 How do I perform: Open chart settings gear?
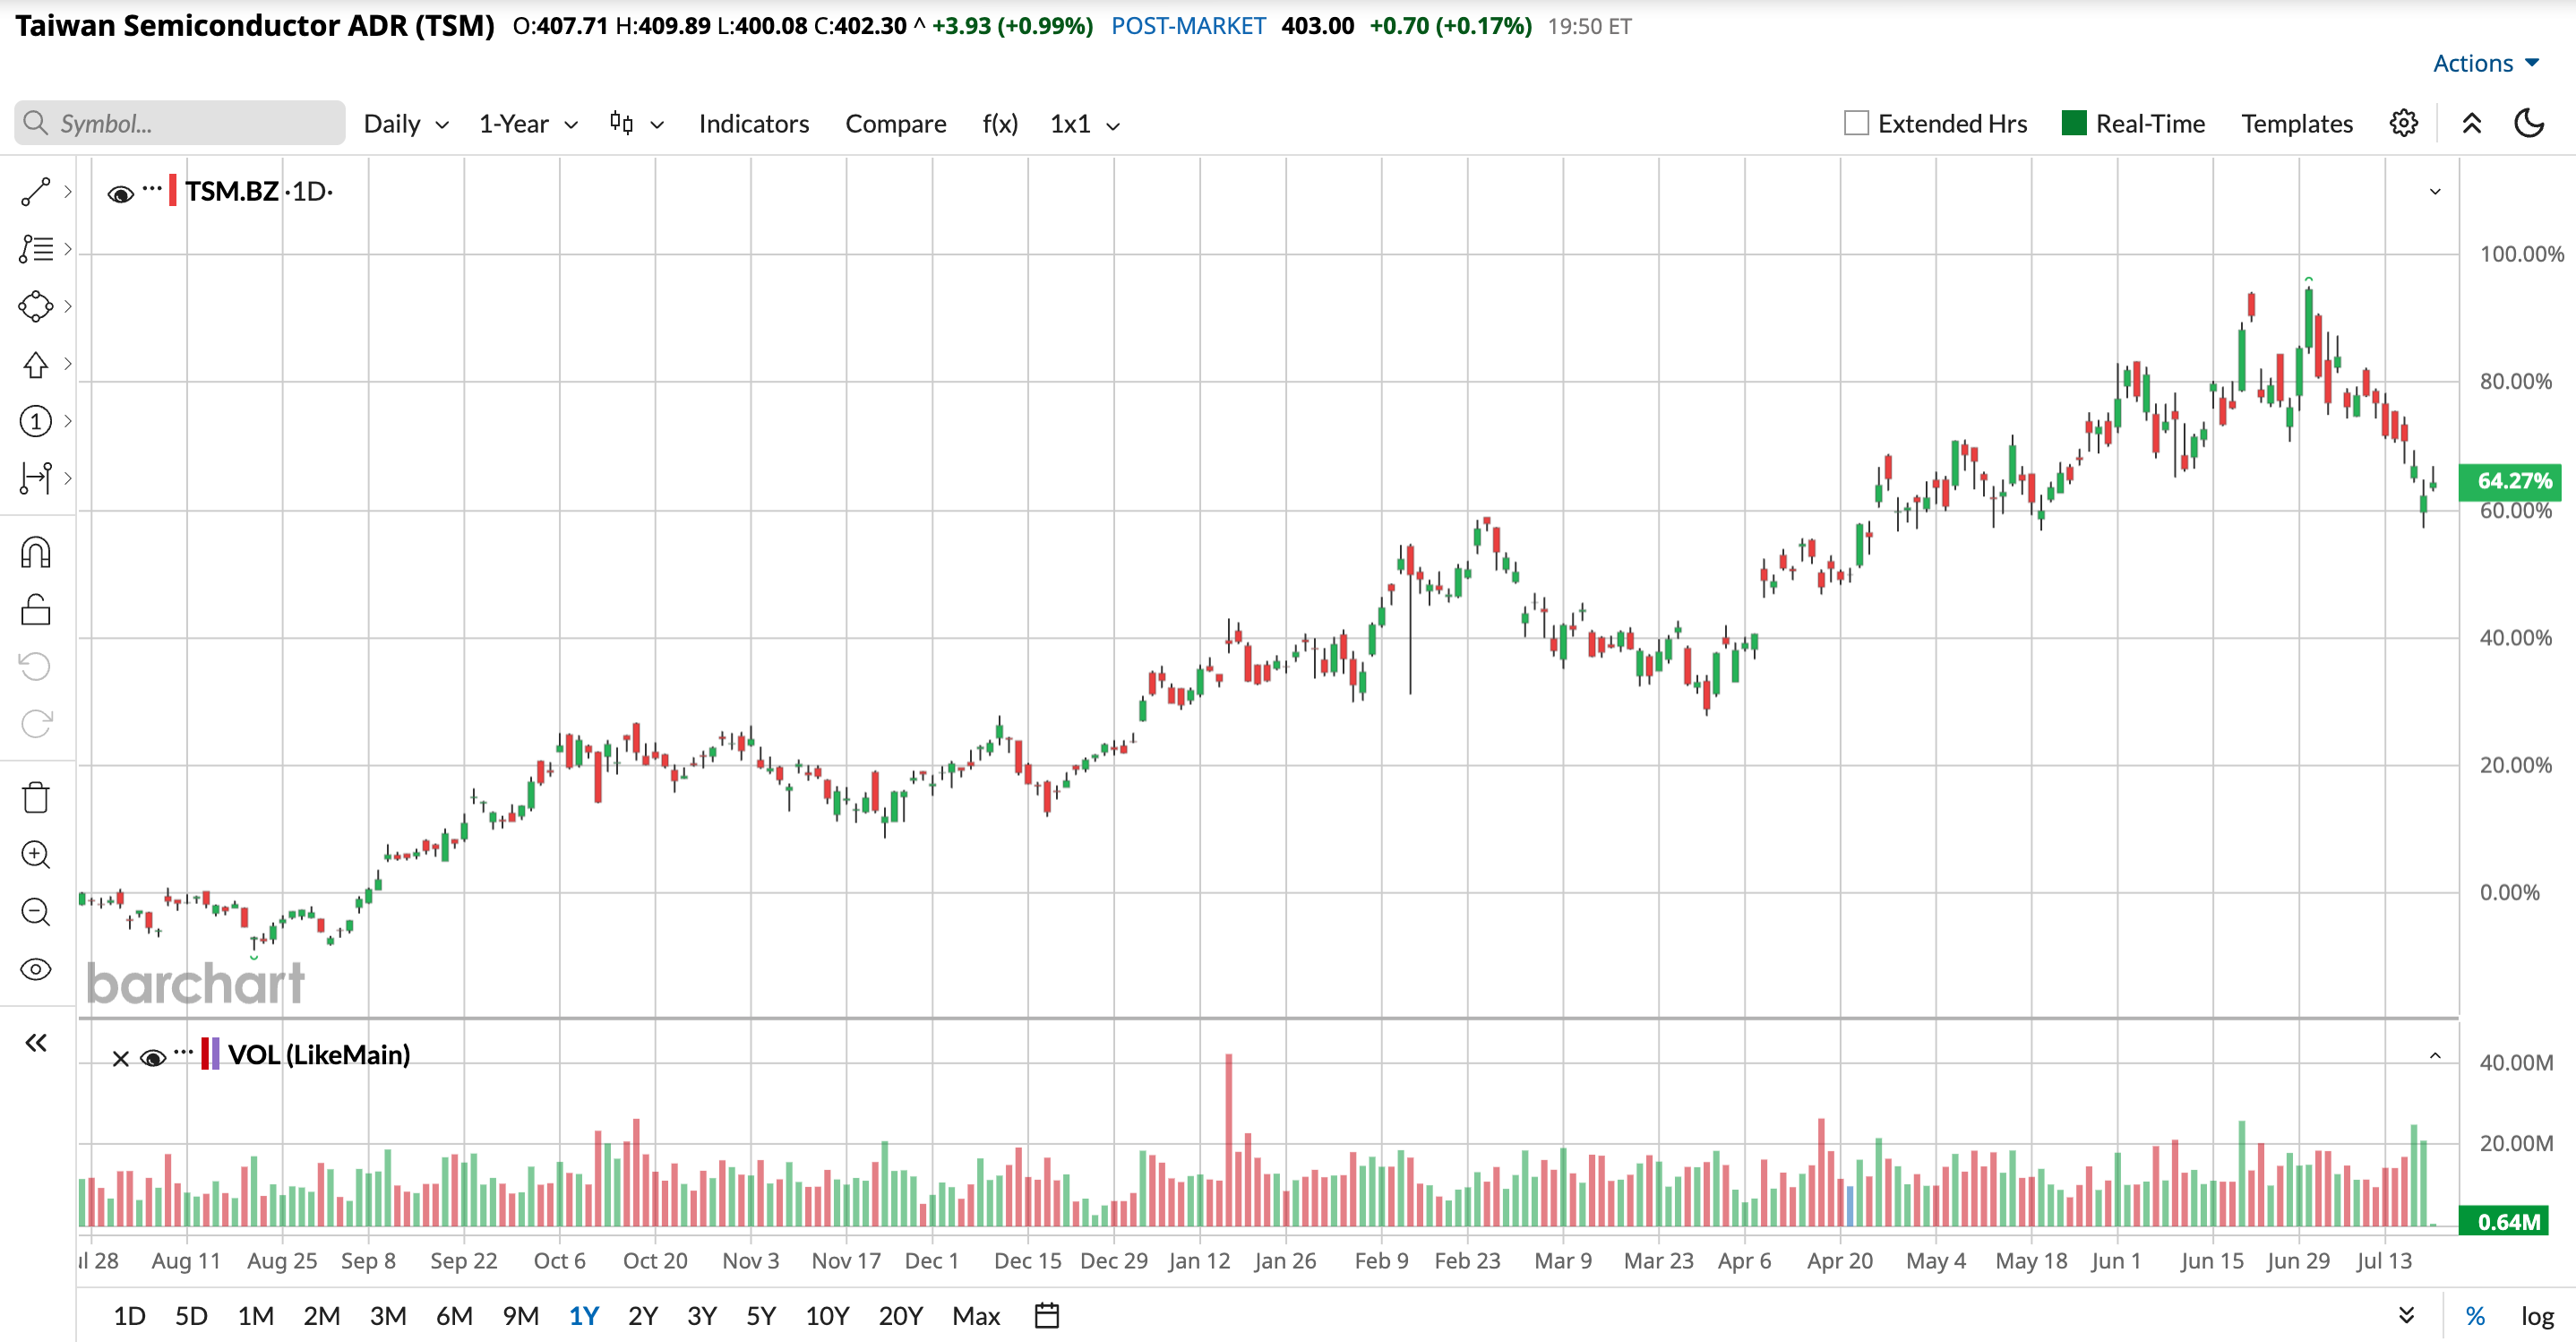2403,123
